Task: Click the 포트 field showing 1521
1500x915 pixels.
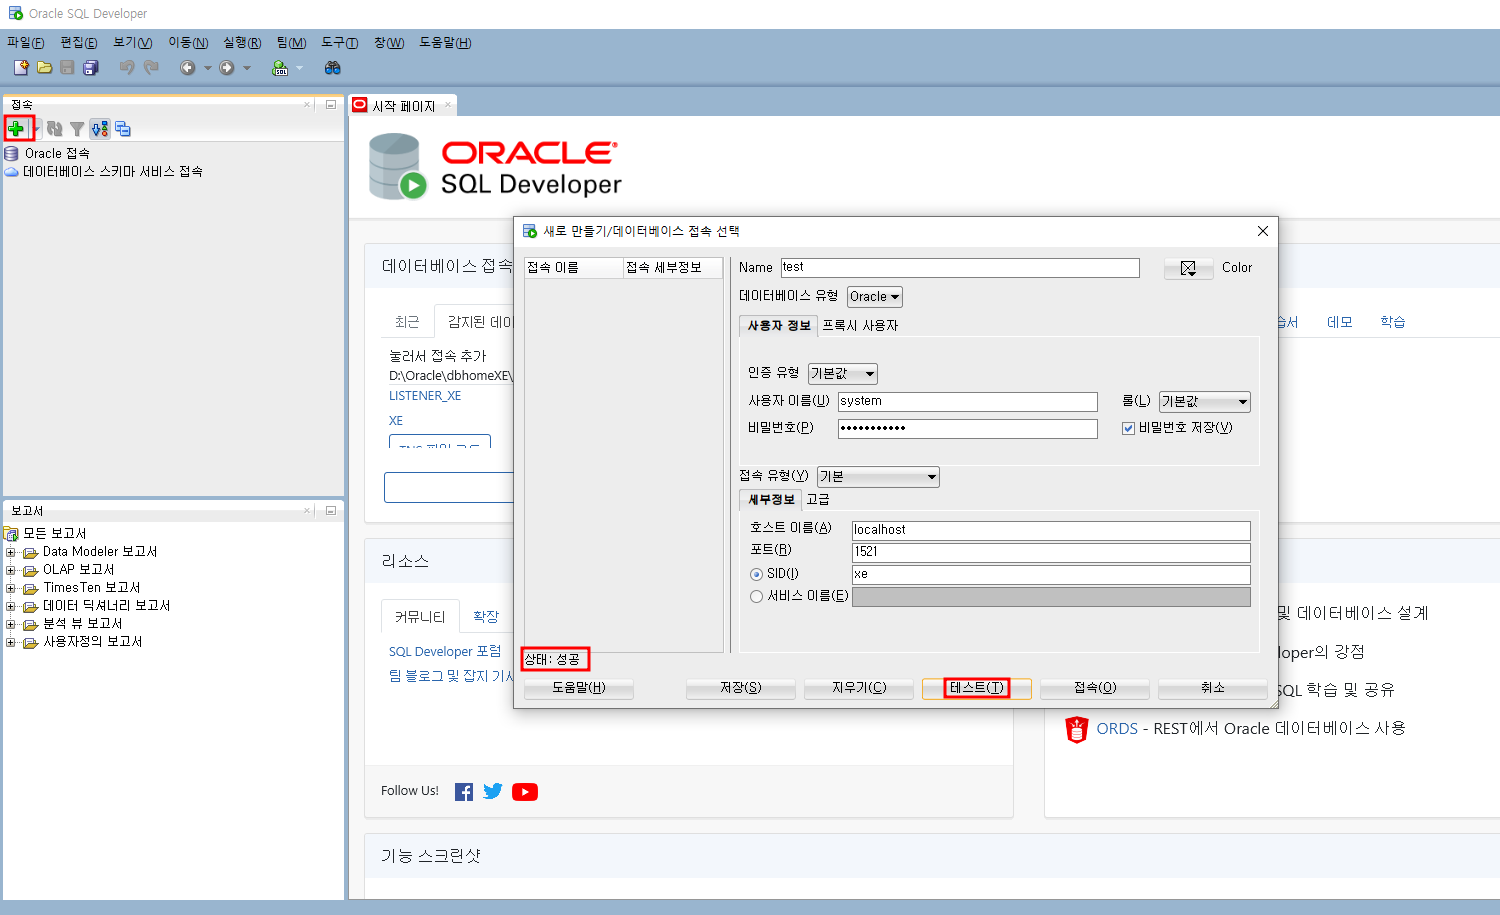Action: click(1051, 552)
